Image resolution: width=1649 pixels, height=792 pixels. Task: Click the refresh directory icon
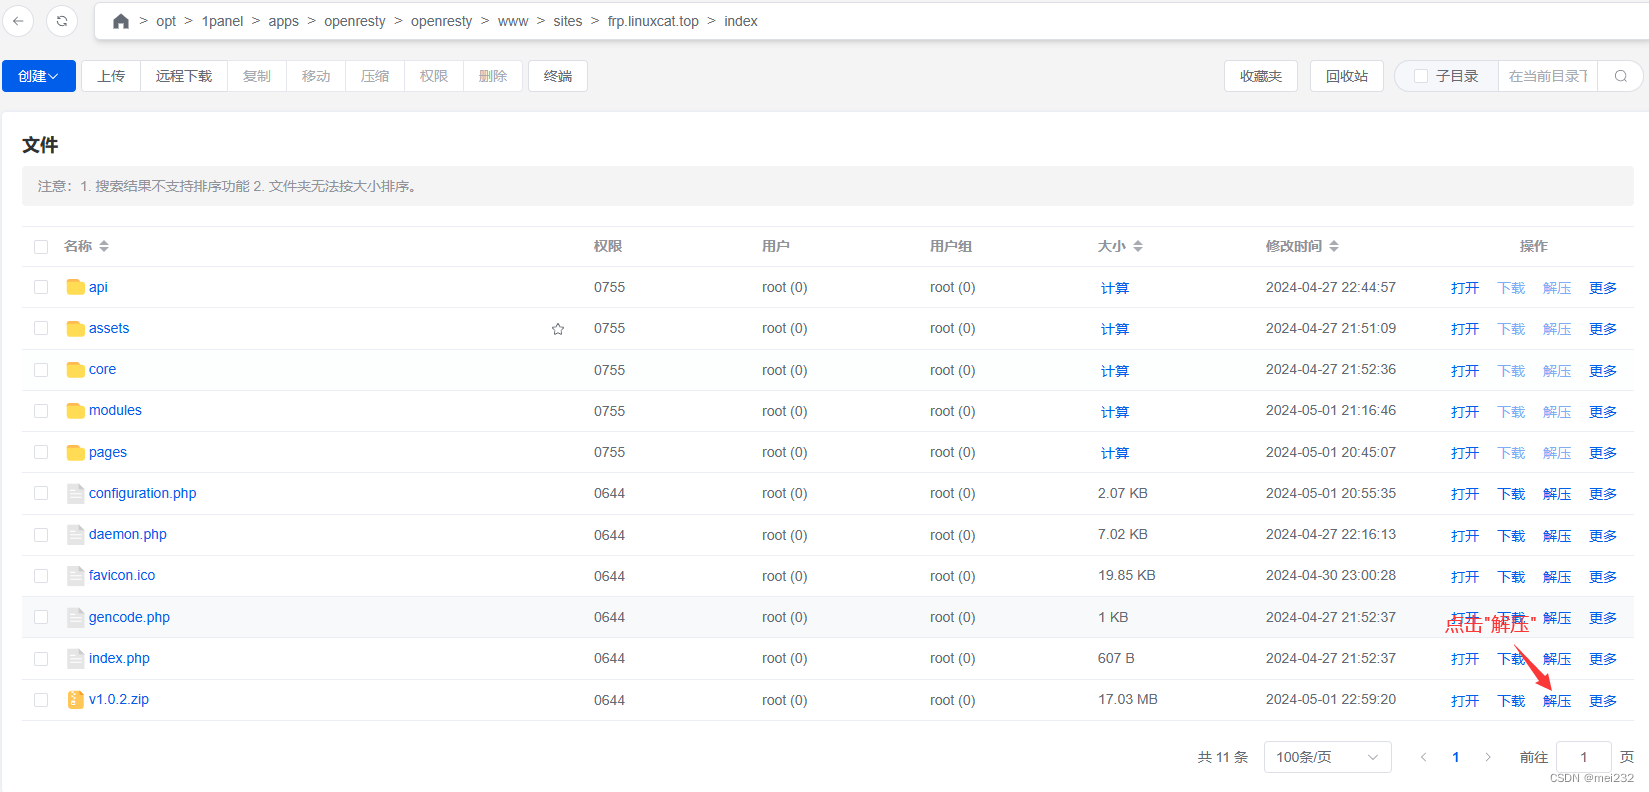click(62, 21)
